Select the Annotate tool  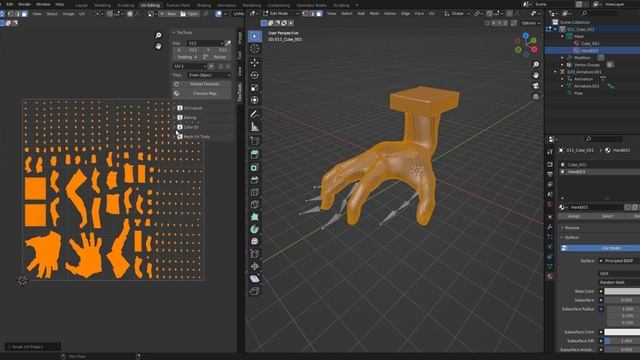click(255, 114)
